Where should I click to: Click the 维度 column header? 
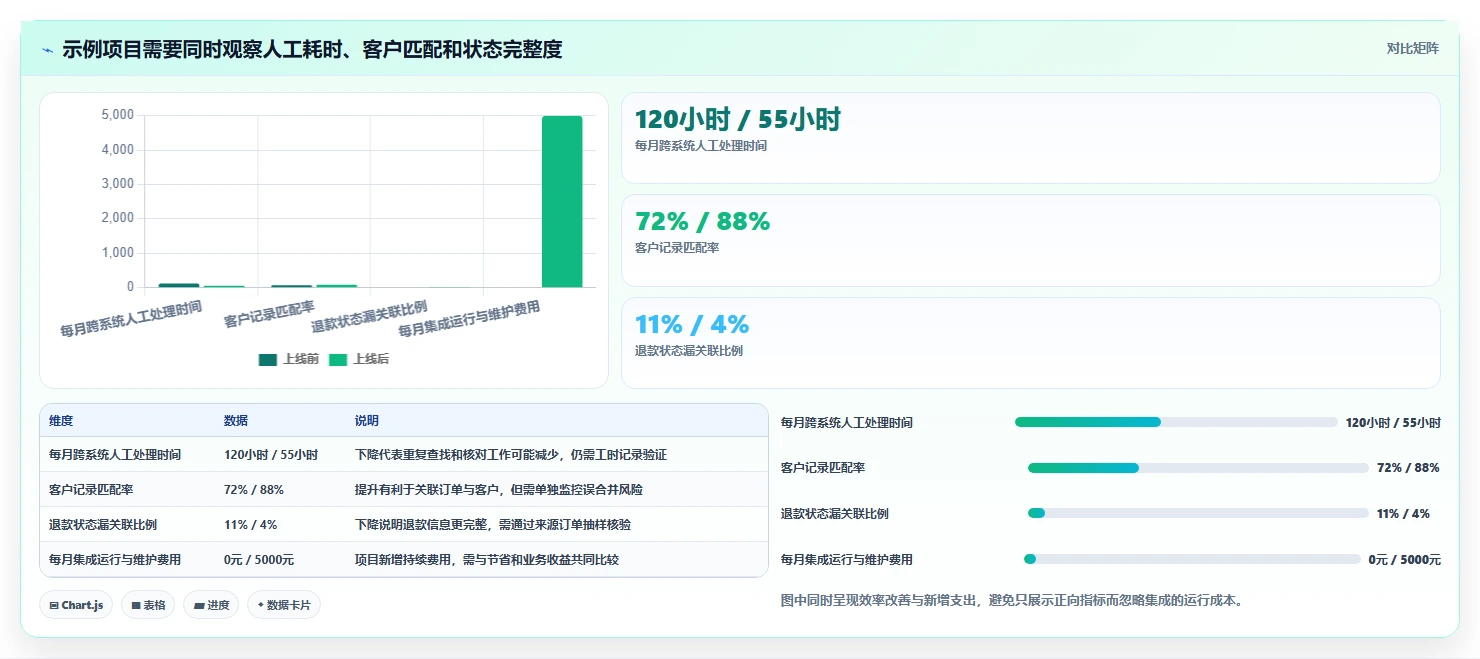pyautogui.click(x=61, y=421)
